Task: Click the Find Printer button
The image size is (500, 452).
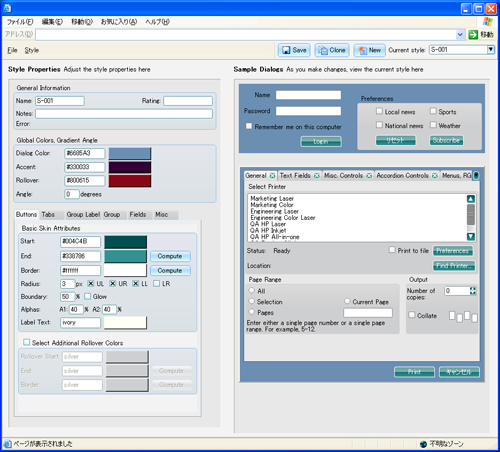Action: [x=454, y=266]
